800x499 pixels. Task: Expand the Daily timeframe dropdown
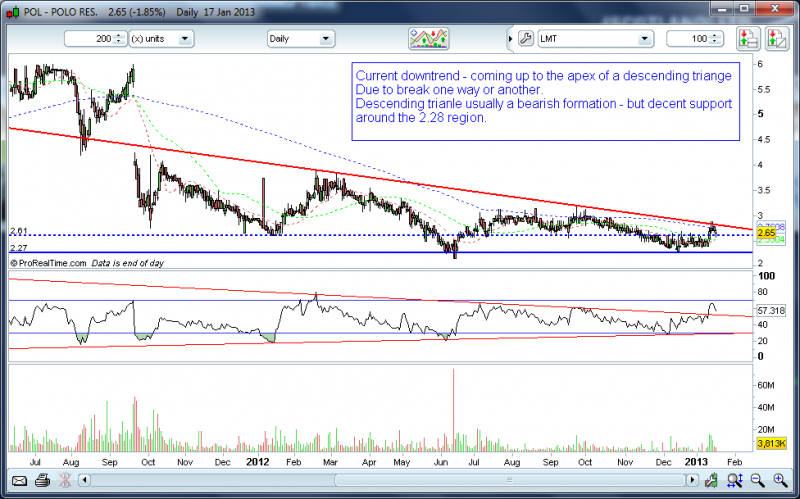coord(300,40)
